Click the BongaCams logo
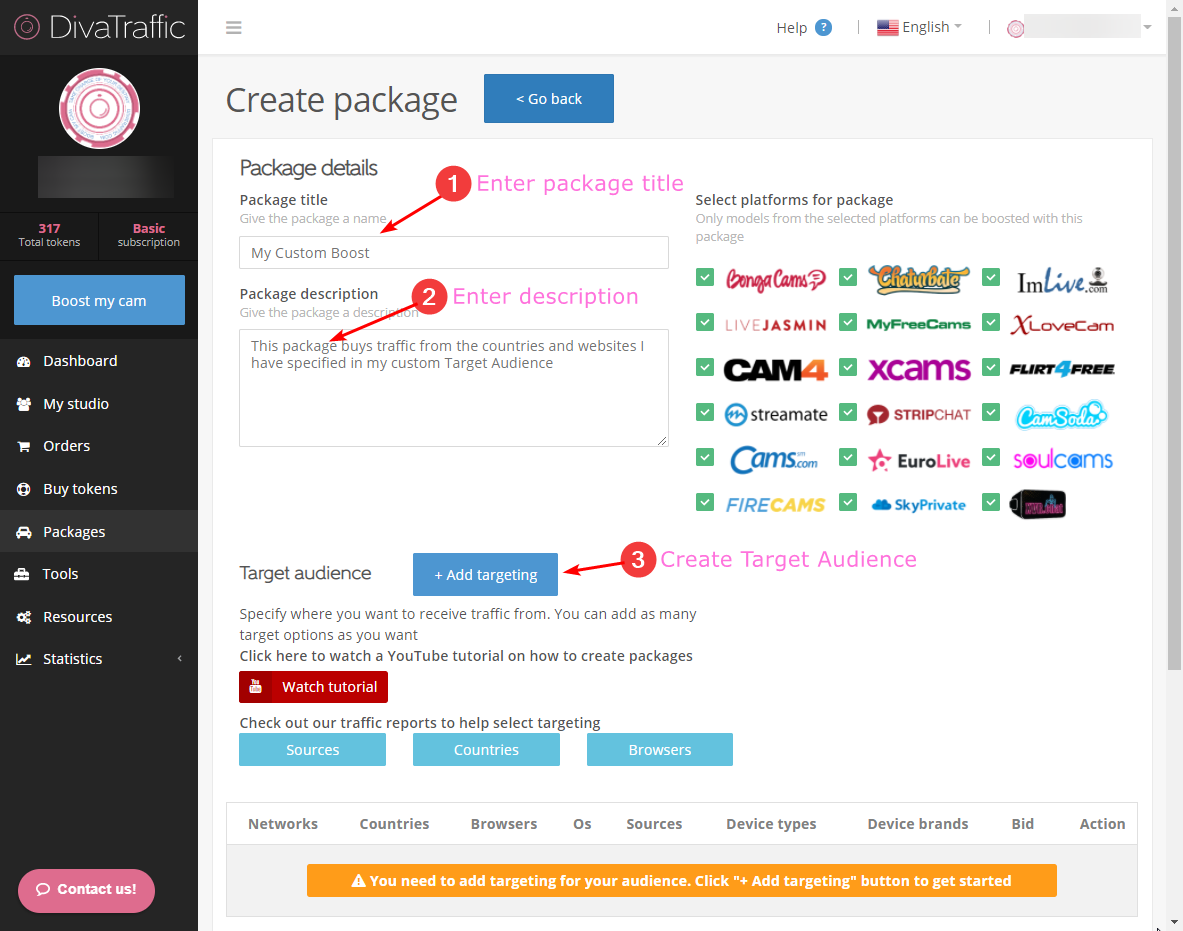 [x=776, y=280]
